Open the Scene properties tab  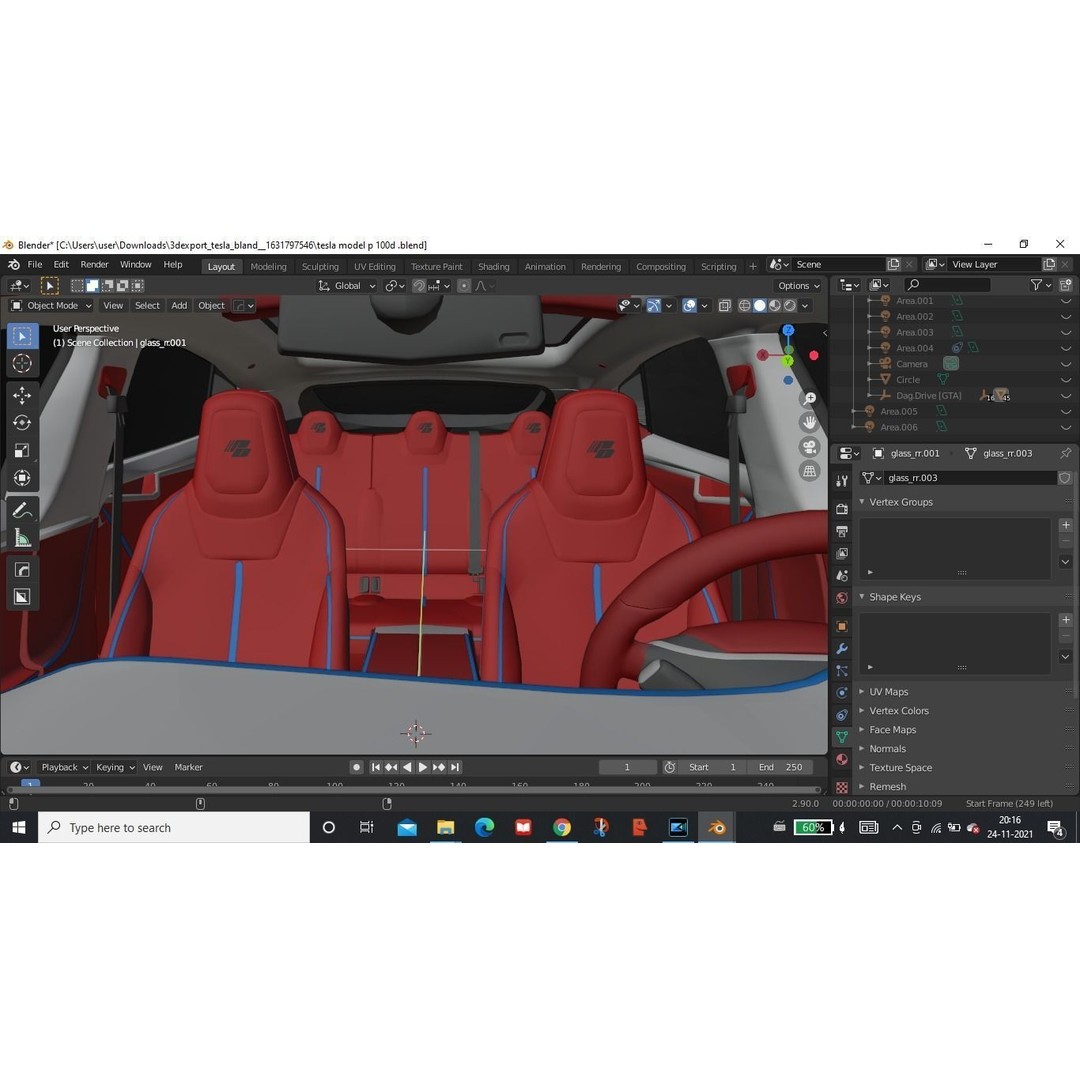pos(842,575)
